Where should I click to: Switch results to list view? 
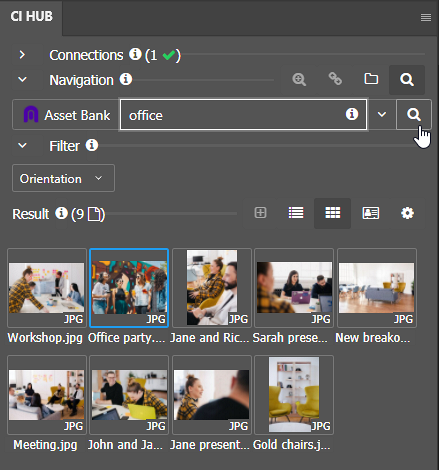296,213
